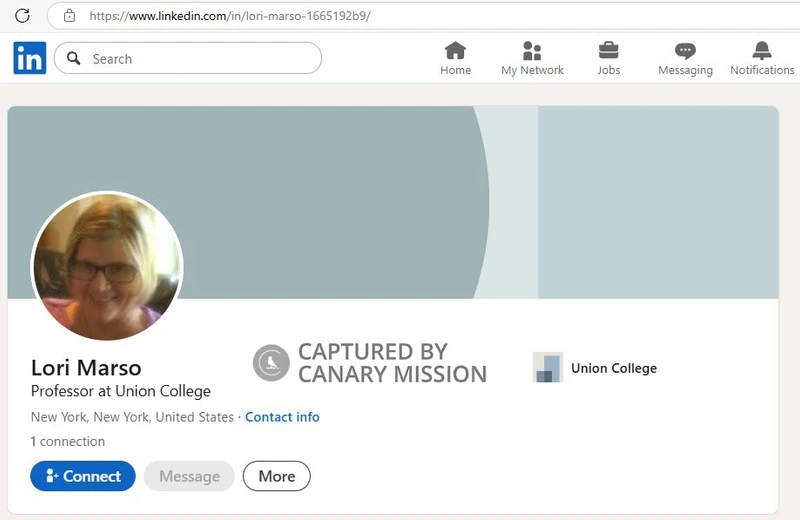Go to Home in the navigation bar
Screen dimensions: 800x520
click(x=455, y=59)
